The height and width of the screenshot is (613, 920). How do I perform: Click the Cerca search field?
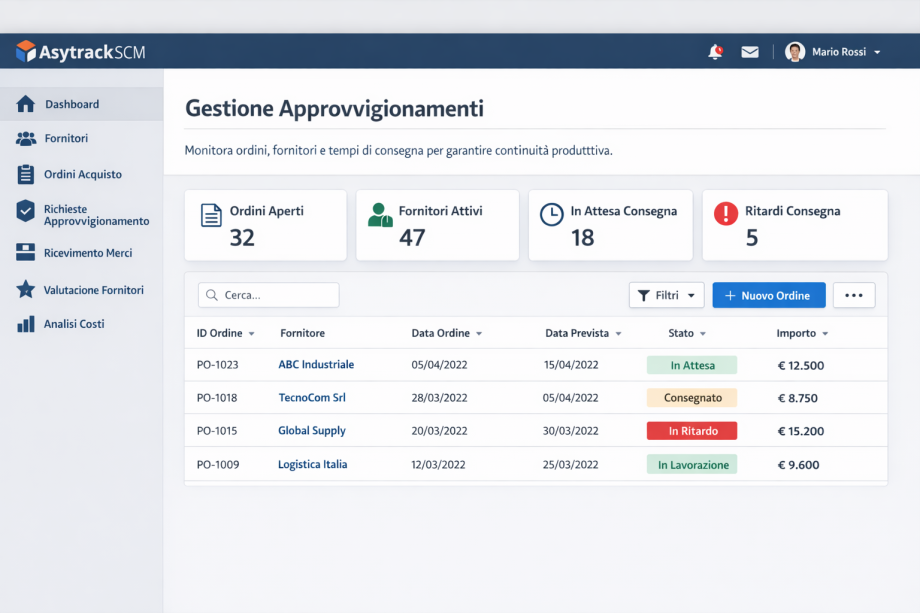[x=269, y=295]
